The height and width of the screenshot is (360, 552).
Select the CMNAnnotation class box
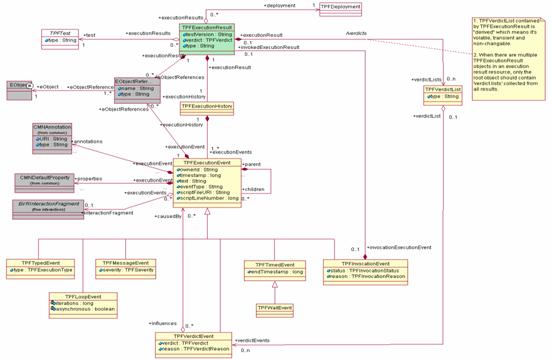[x=52, y=138]
